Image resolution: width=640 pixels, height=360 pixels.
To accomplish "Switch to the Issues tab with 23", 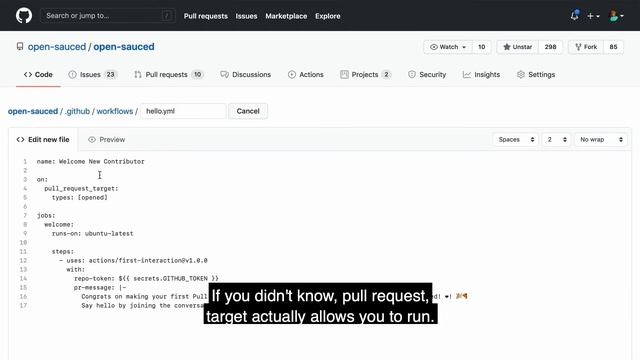I will click(93, 75).
